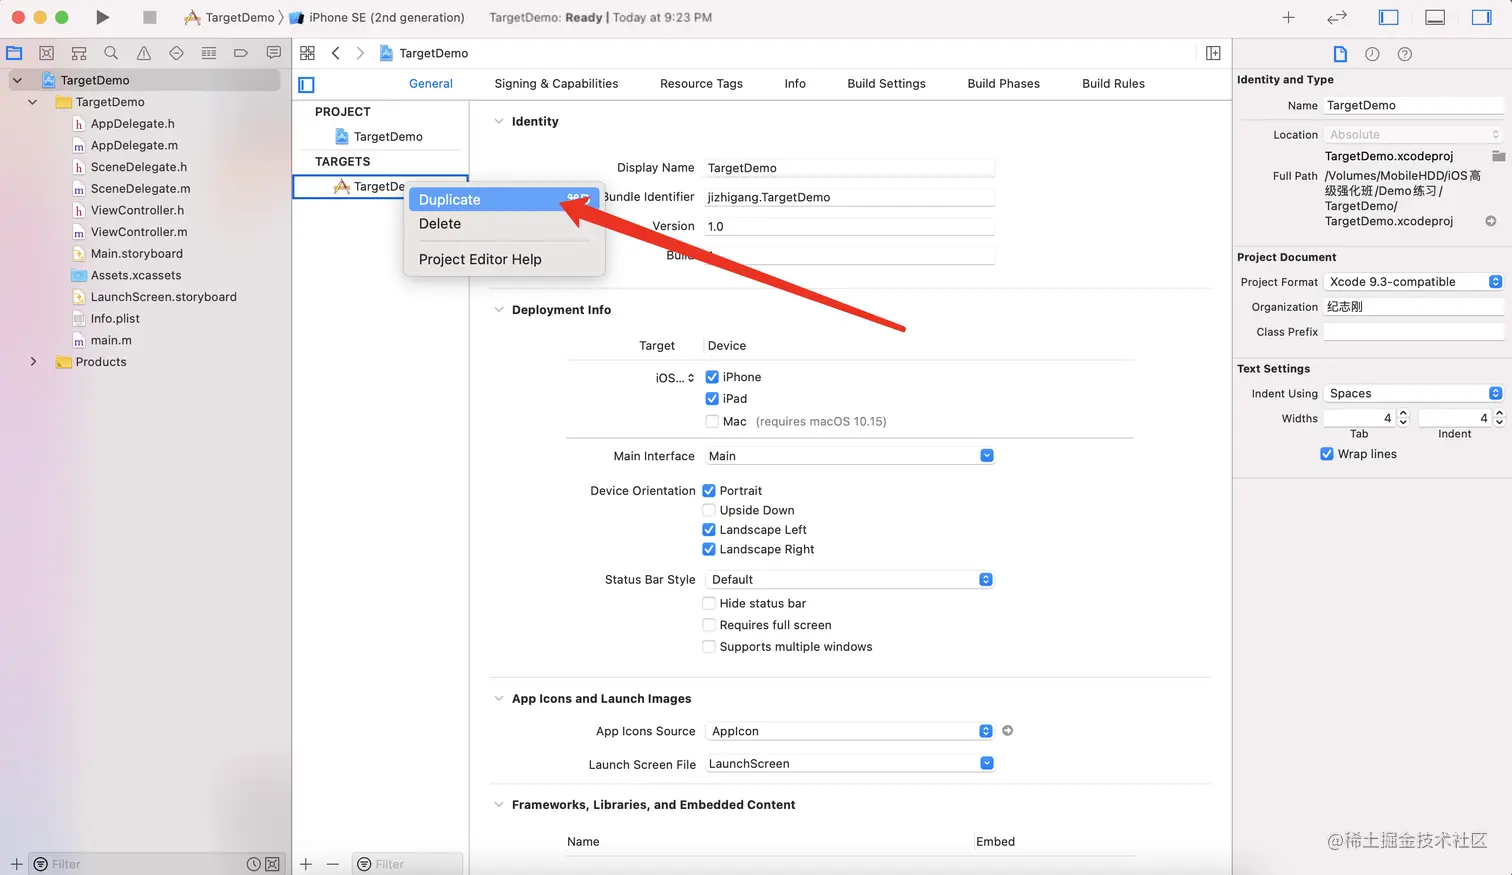Image resolution: width=1512 pixels, height=875 pixels.
Task: Disable Landscape Left orientation
Action: (x=709, y=530)
